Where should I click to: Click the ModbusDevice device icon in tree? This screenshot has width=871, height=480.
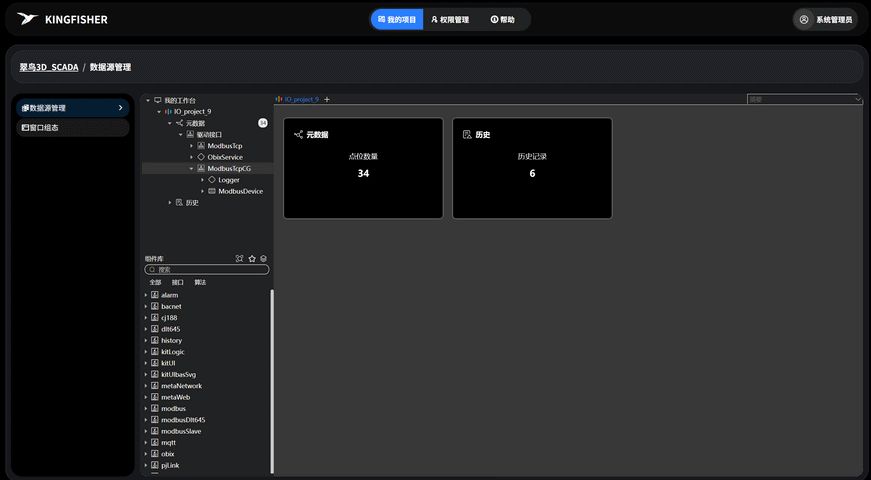pos(212,191)
